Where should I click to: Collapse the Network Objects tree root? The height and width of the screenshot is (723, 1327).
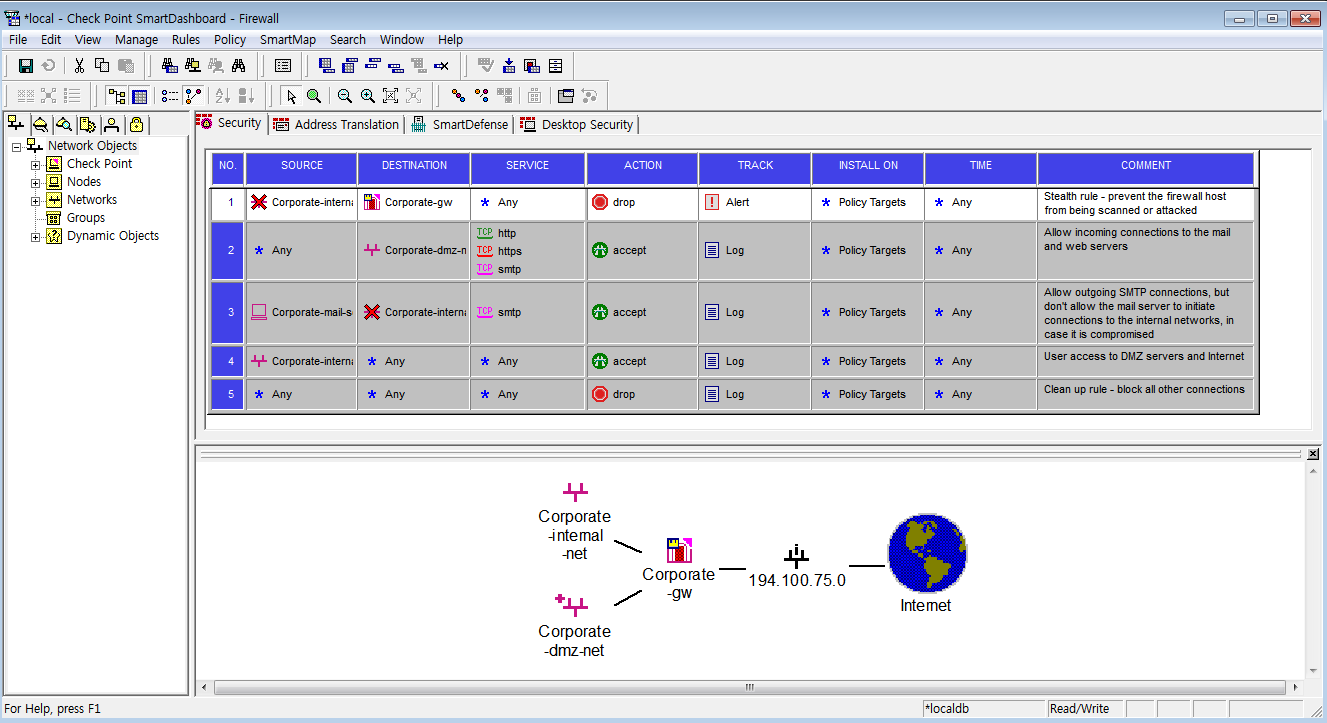(17, 147)
